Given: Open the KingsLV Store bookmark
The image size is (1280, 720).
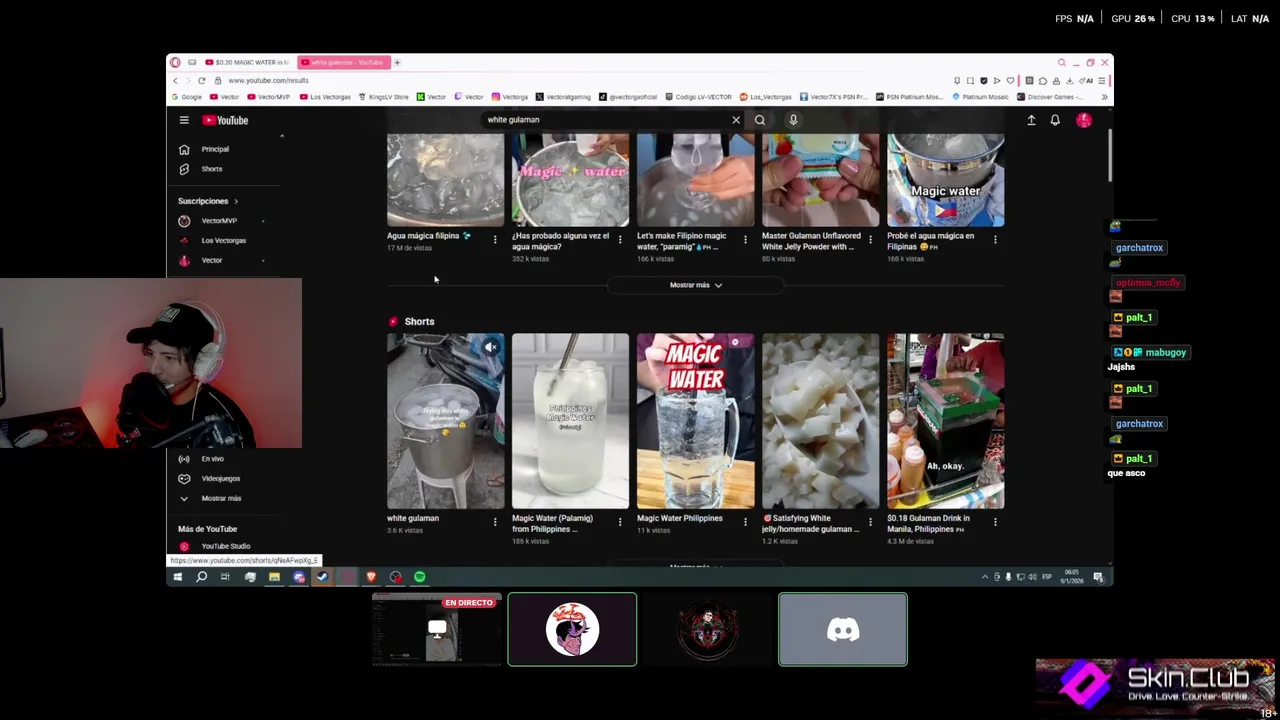Looking at the screenshot, I should [x=384, y=97].
